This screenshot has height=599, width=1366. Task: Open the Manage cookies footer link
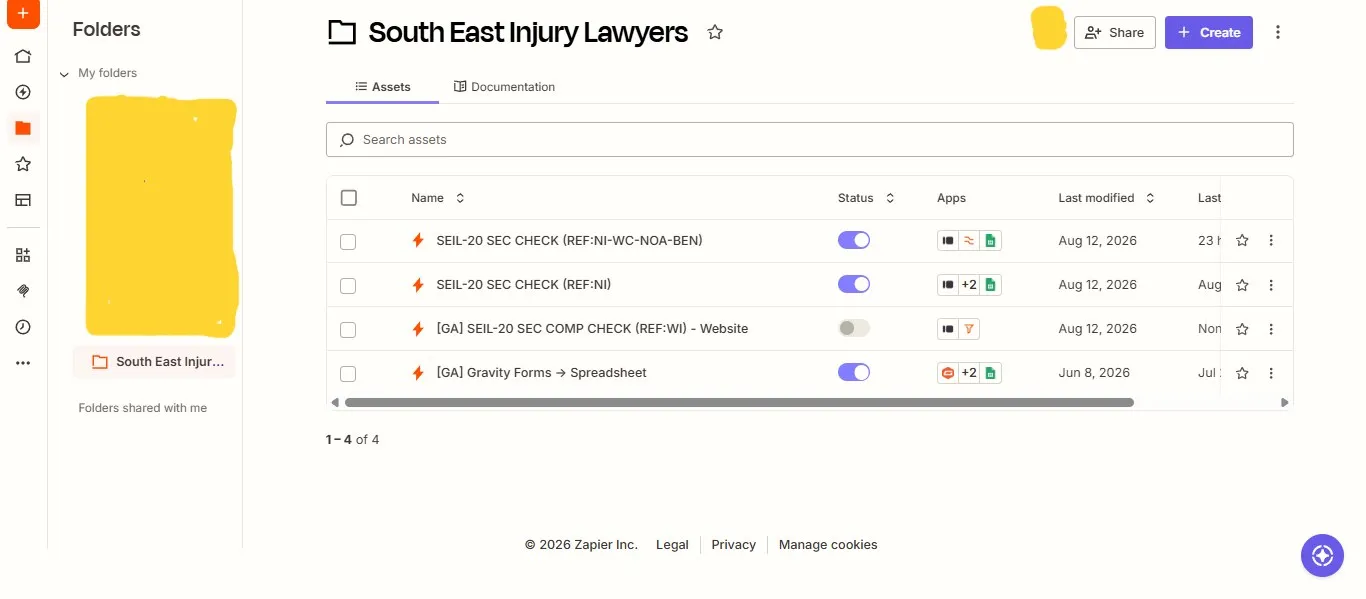(828, 545)
